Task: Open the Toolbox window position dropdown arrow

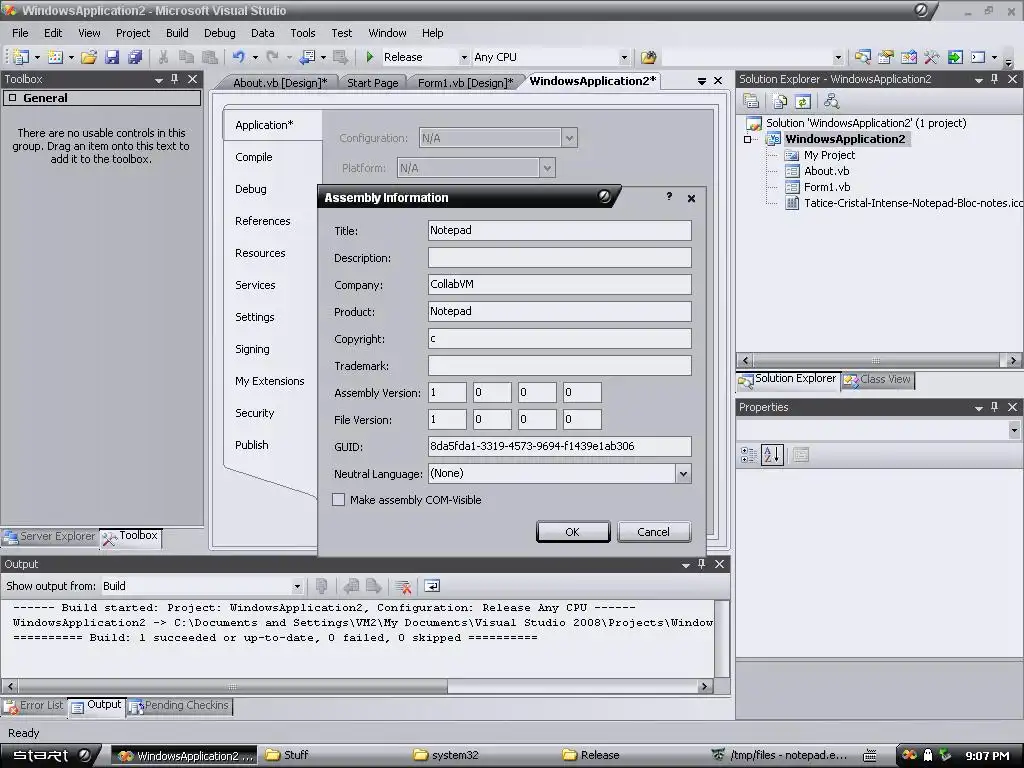Action: point(159,80)
